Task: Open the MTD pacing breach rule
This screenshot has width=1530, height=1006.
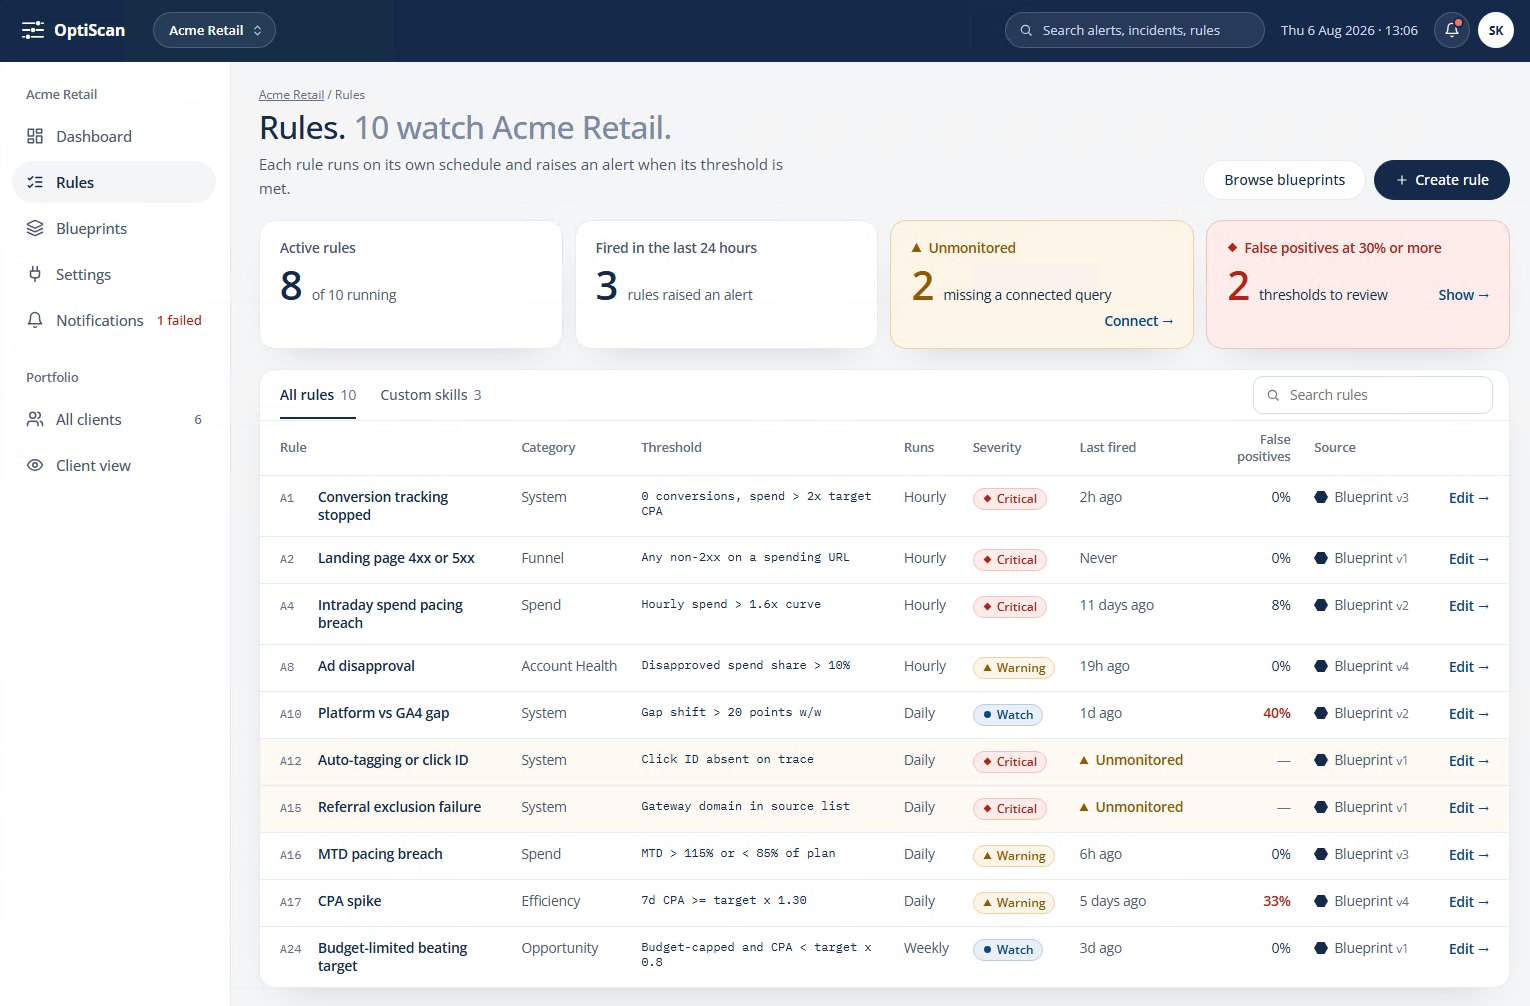Action: [380, 854]
